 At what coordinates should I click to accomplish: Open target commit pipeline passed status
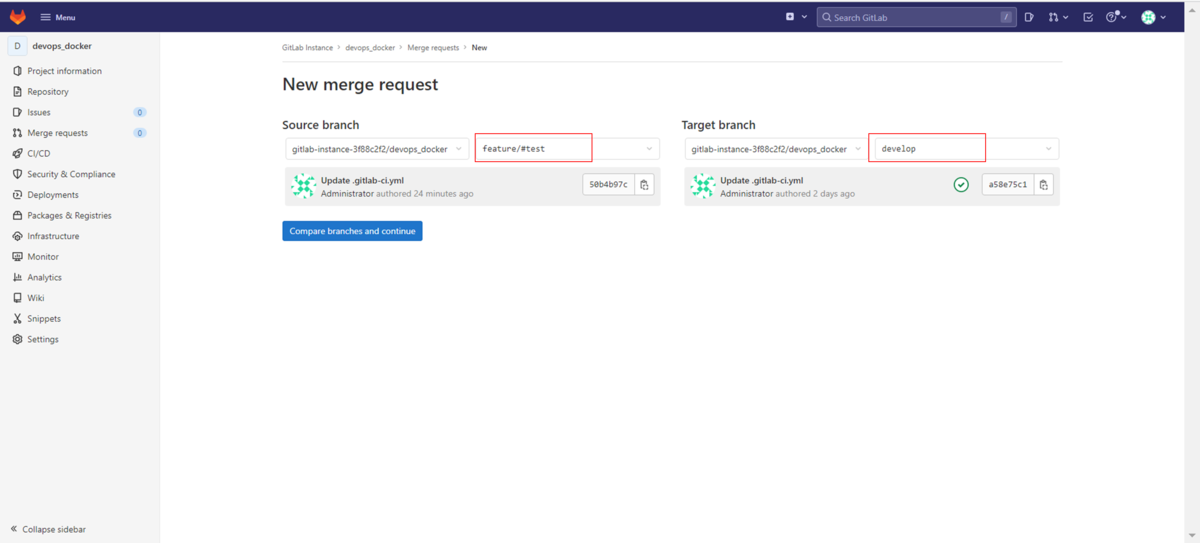tap(961, 185)
